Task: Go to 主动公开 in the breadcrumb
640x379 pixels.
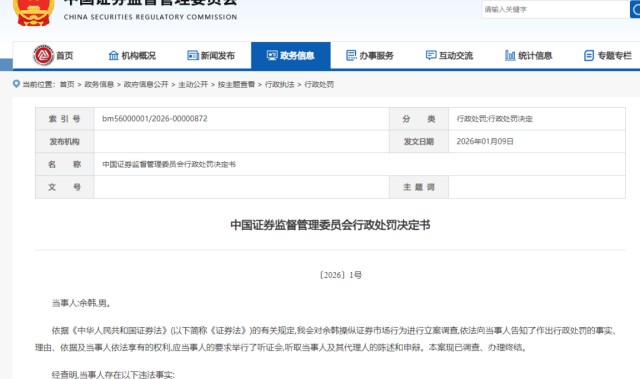Action: click(193, 84)
